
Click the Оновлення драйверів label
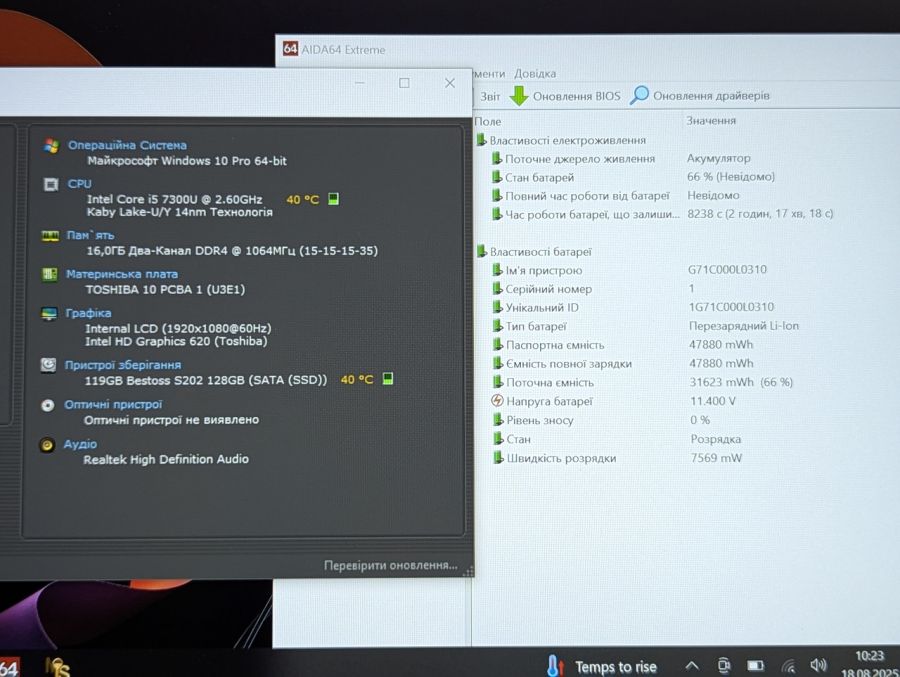[711, 95]
